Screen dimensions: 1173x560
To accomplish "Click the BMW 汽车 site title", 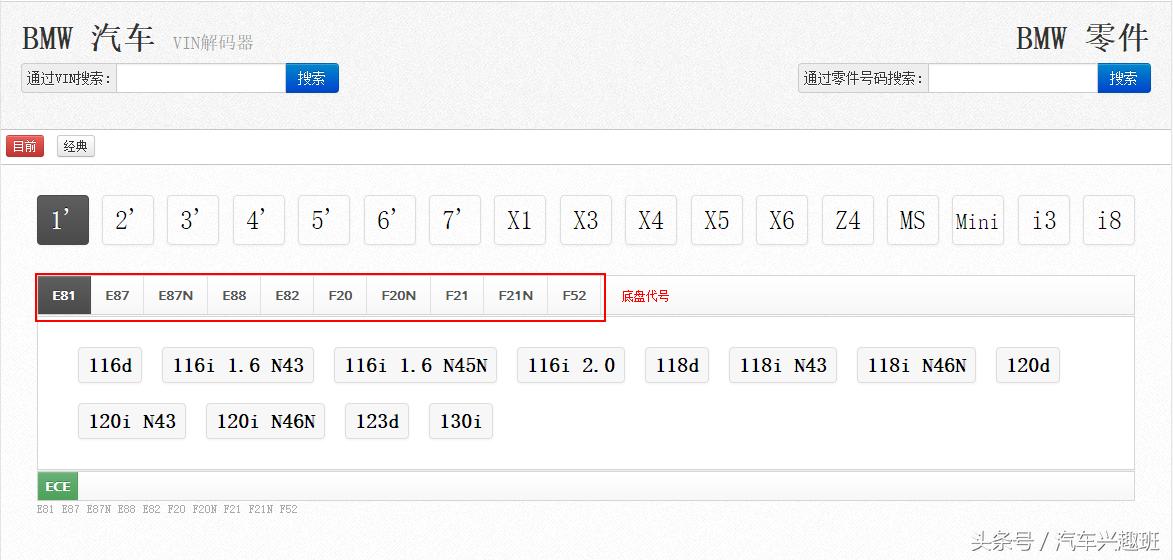I will click(x=88, y=38).
